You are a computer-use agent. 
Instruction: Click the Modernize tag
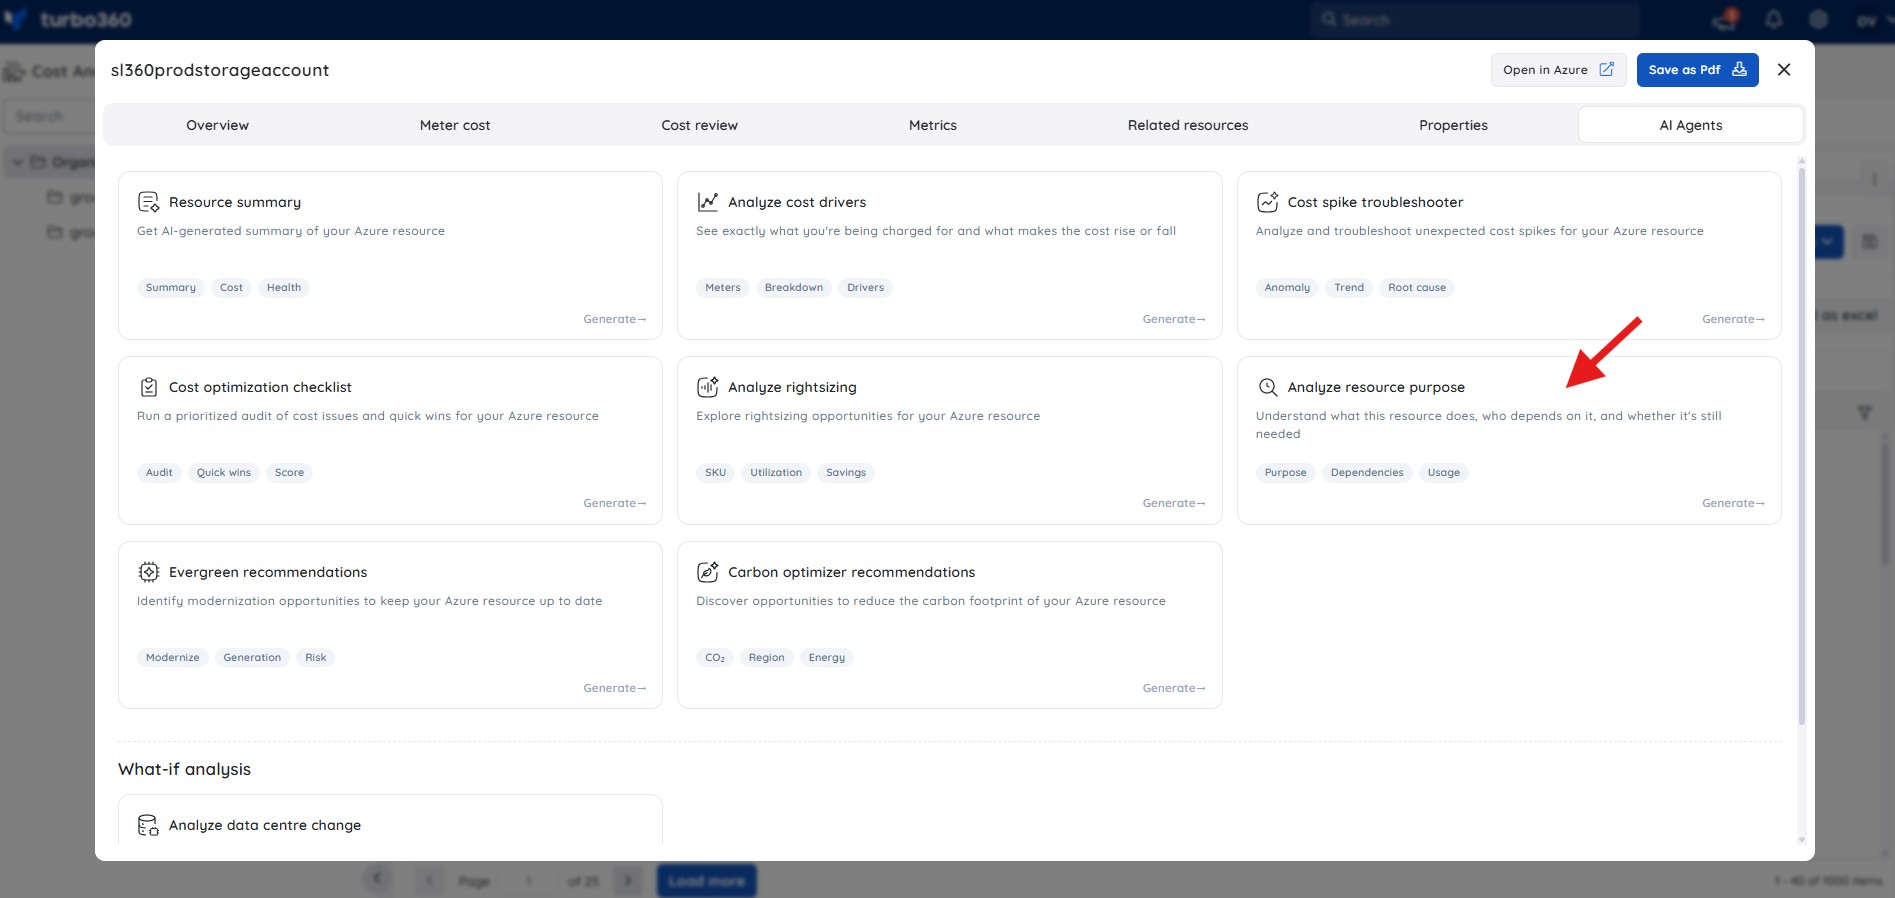[x=173, y=657]
